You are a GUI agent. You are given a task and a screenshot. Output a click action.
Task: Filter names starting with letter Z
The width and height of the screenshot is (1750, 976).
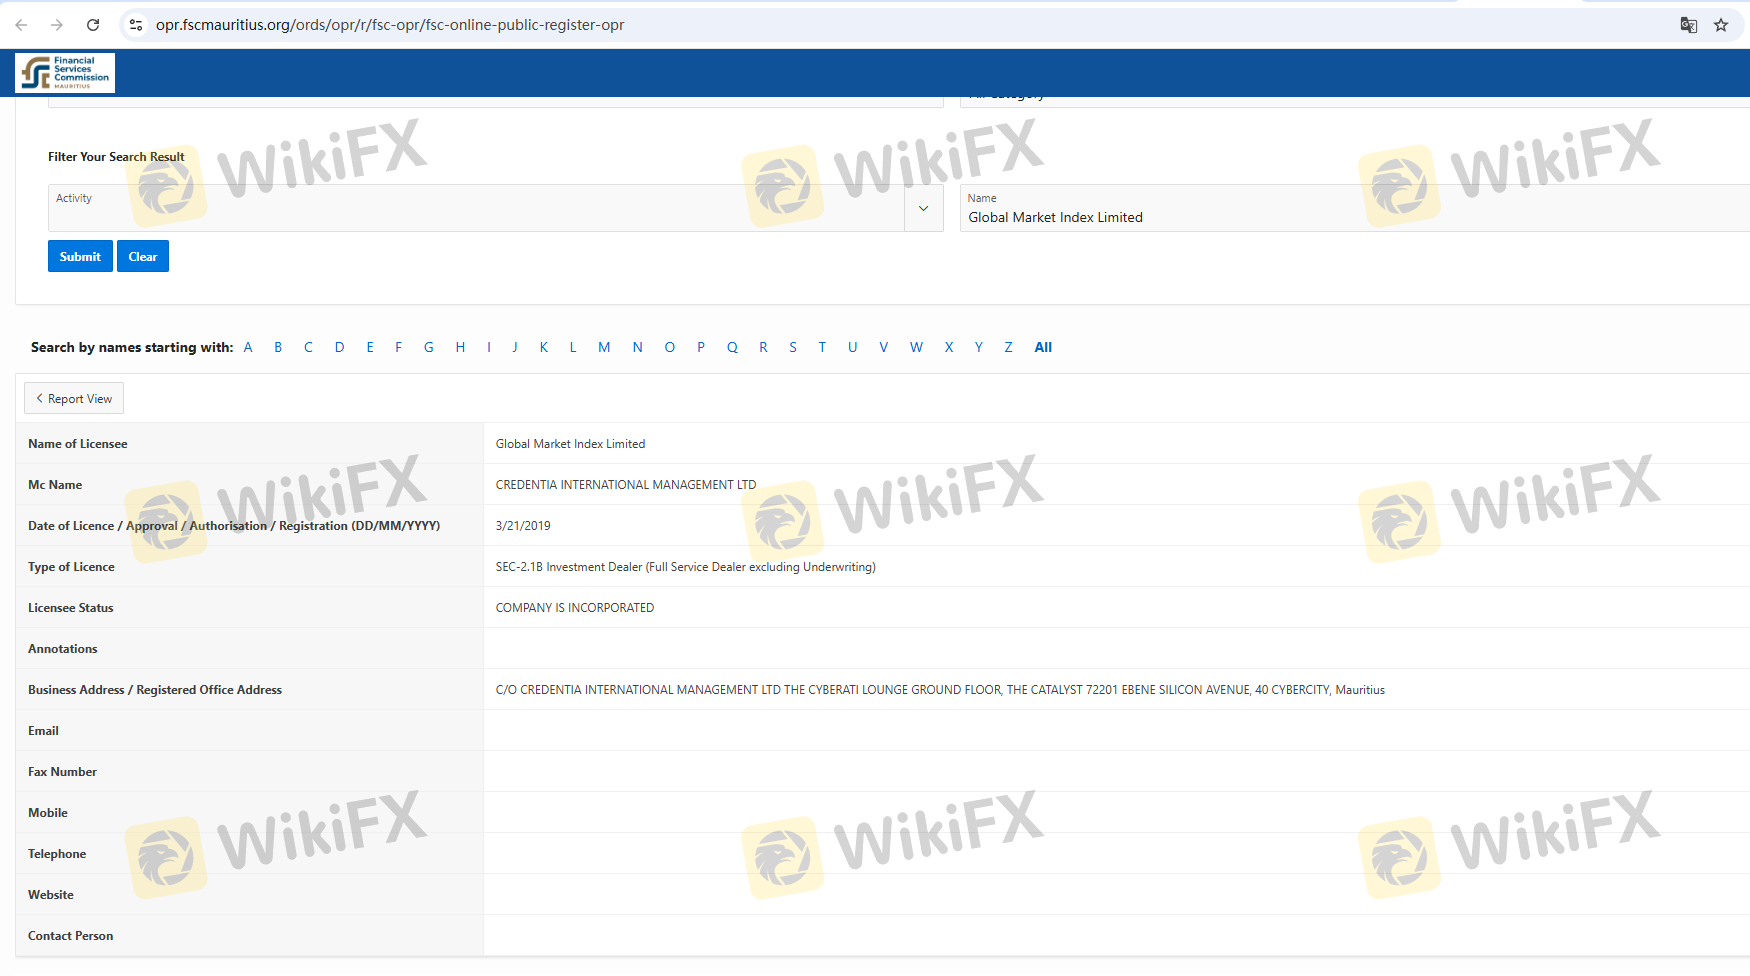(1008, 347)
